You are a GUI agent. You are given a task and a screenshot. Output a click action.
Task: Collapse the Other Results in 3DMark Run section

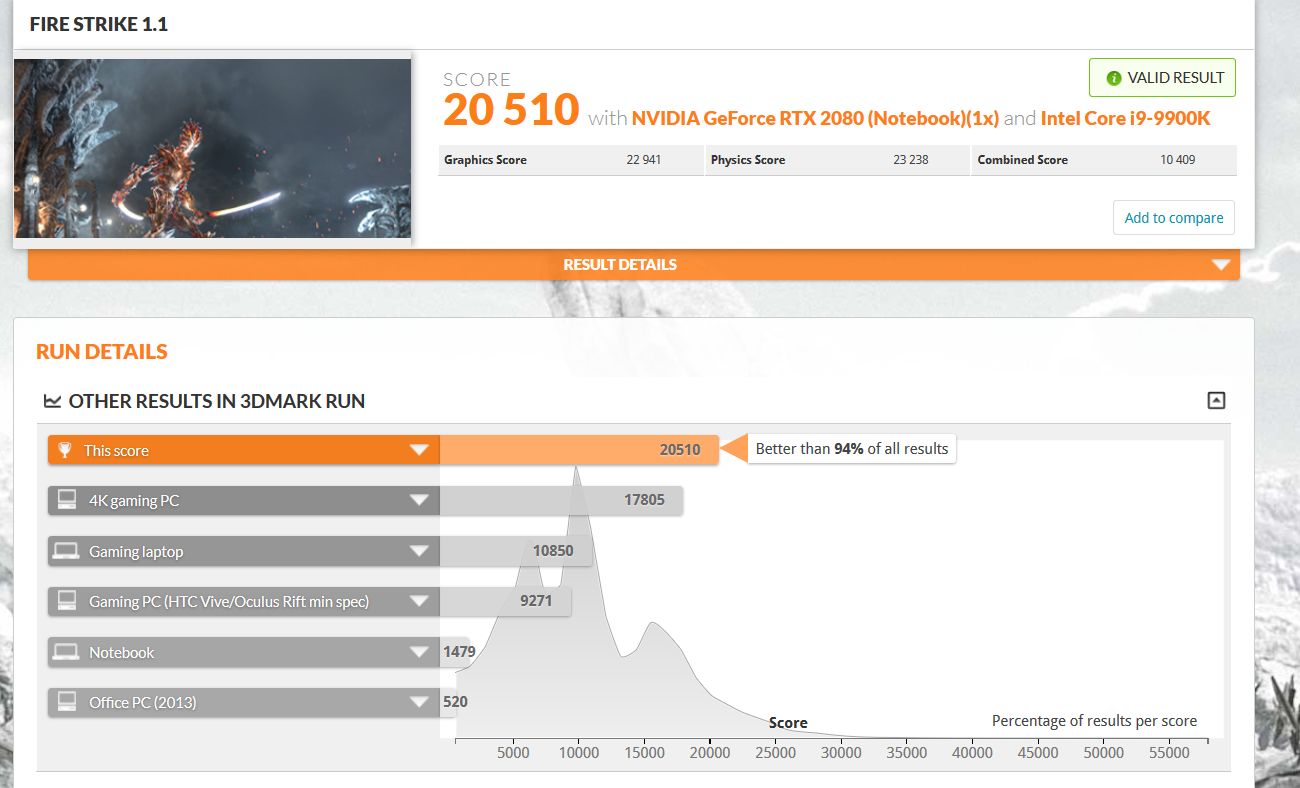[1216, 400]
